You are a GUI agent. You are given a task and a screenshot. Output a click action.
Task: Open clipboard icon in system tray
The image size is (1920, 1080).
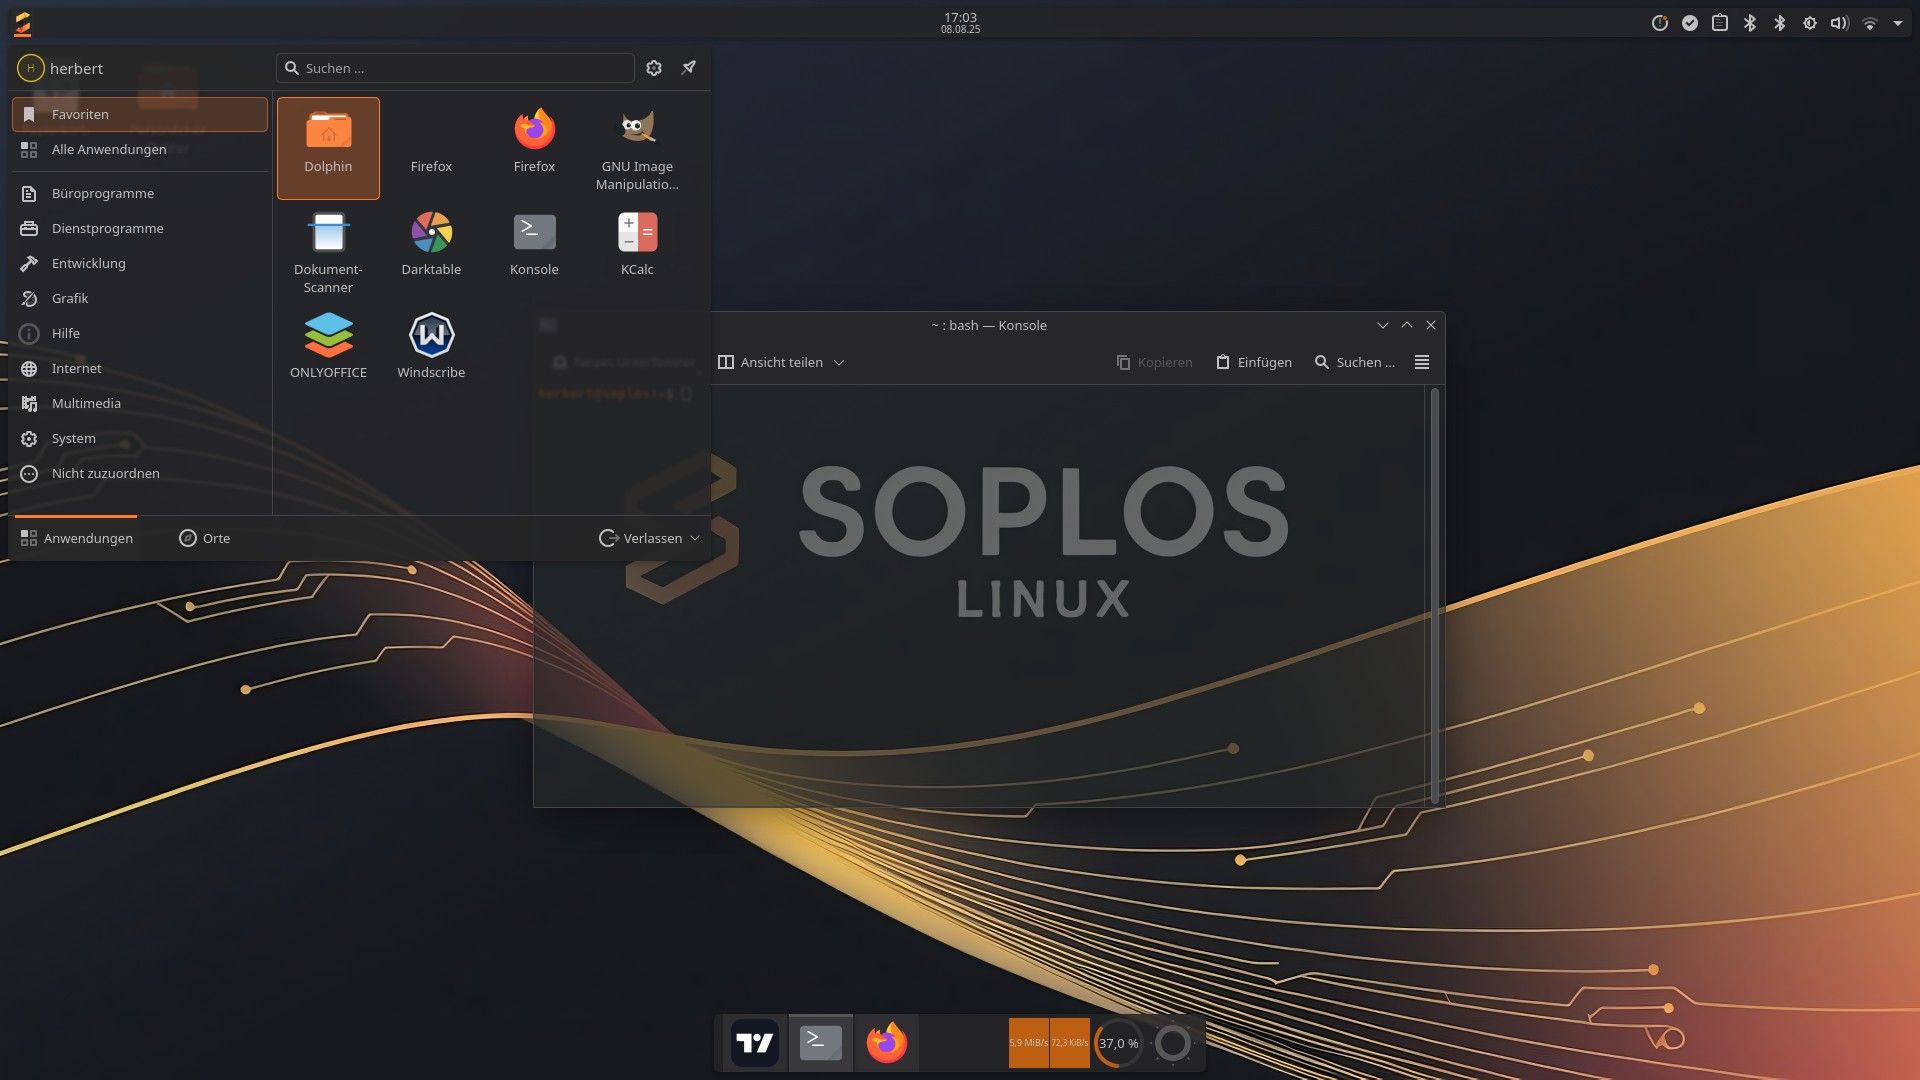tap(1720, 23)
